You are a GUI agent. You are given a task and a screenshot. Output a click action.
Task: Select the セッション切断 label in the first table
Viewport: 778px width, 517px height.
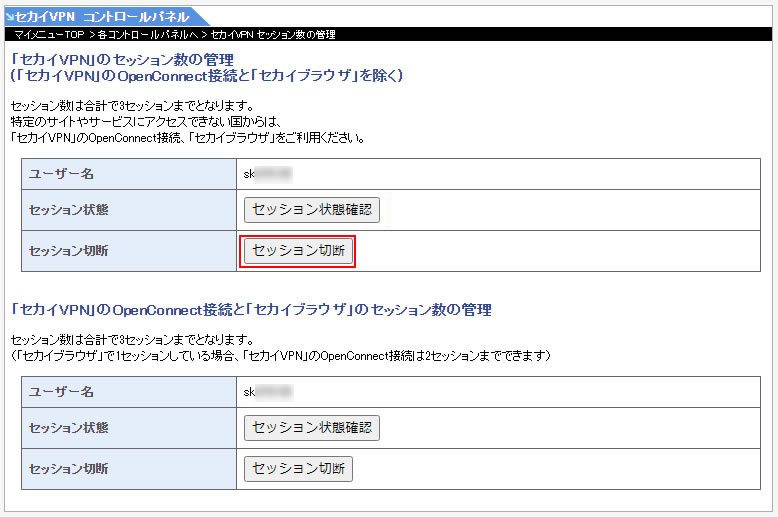tap(69, 251)
